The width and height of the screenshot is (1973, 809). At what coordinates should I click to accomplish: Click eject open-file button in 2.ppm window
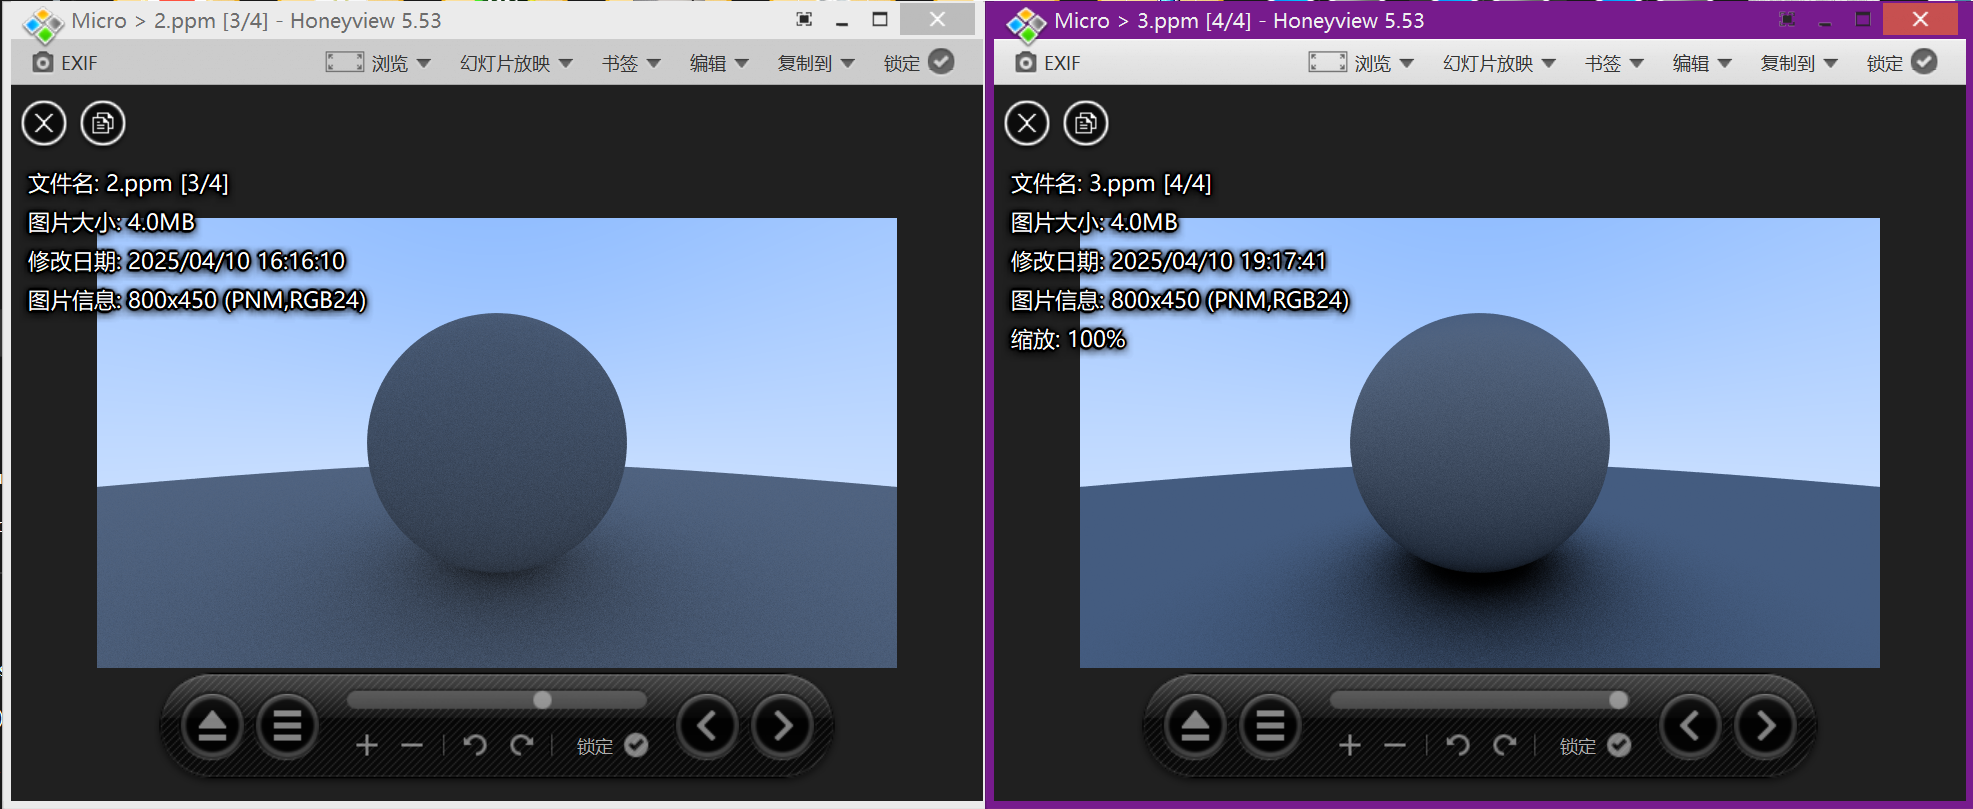tap(212, 726)
